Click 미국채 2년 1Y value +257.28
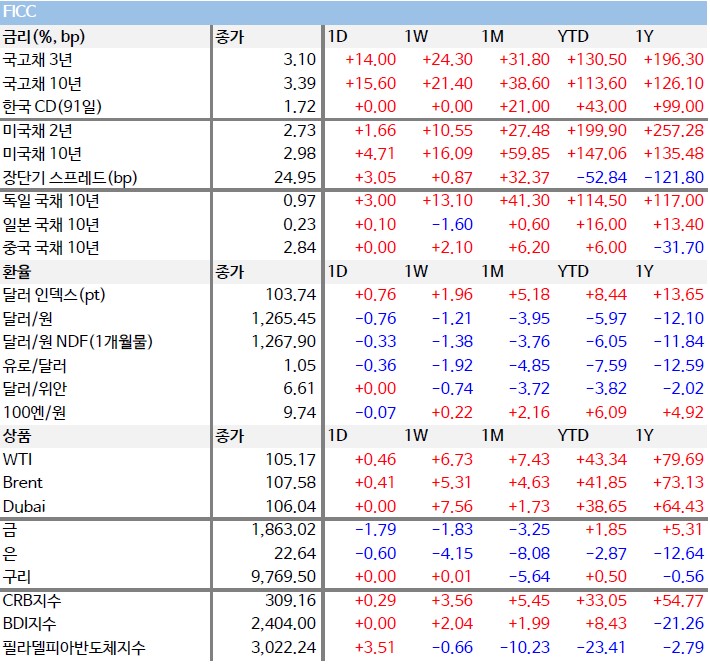710x665 pixels. point(673,130)
